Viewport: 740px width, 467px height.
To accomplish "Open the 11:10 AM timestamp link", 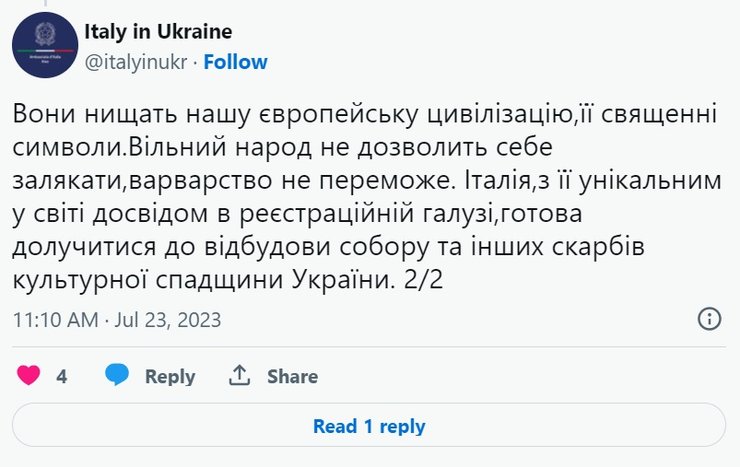I will [x=56, y=321].
